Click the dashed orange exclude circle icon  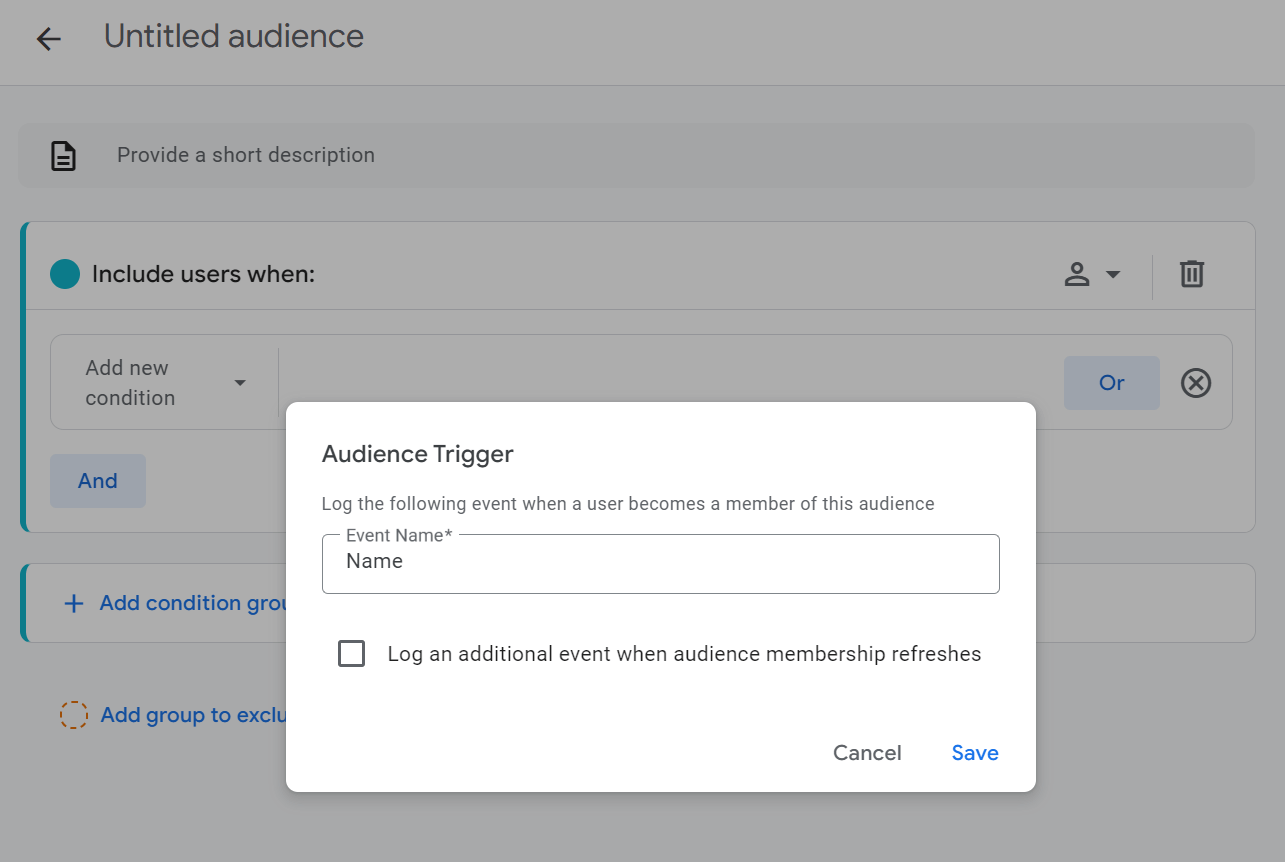point(74,715)
